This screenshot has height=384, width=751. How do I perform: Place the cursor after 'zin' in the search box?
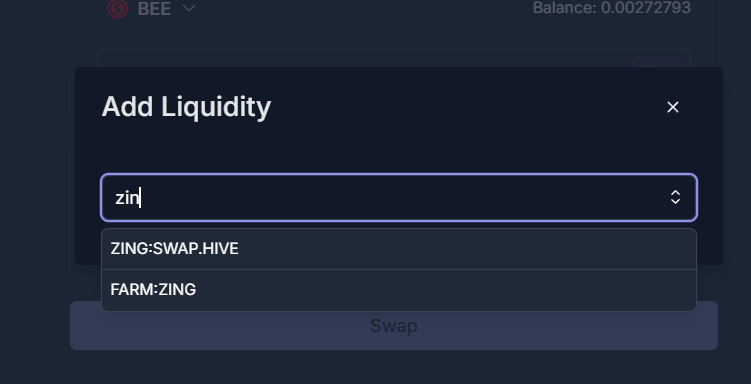140,198
